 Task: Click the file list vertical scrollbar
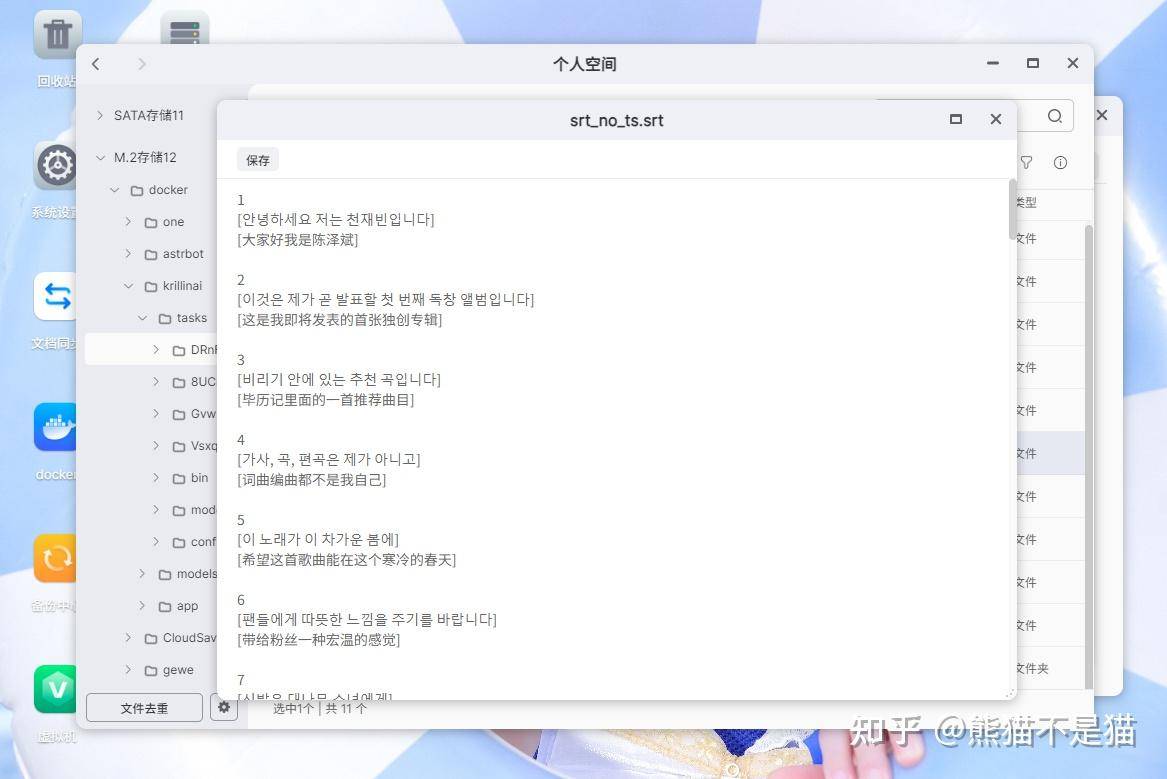click(x=1089, y=456)
